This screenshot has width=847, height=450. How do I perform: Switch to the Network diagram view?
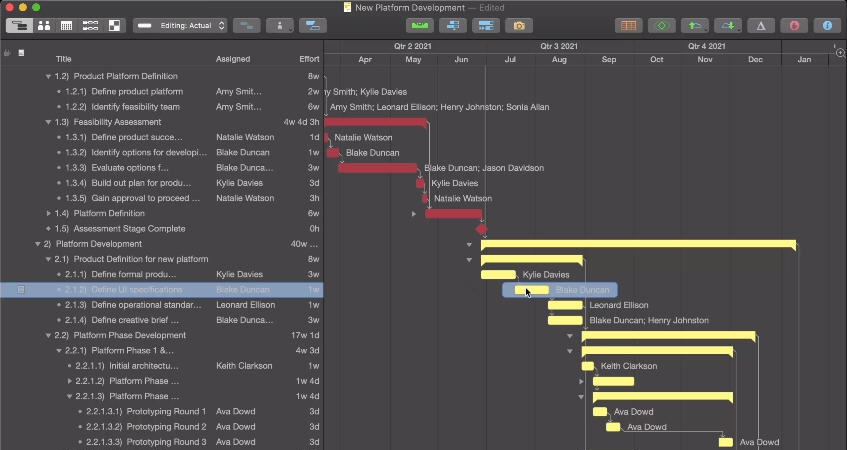click(x=90, y=25)
